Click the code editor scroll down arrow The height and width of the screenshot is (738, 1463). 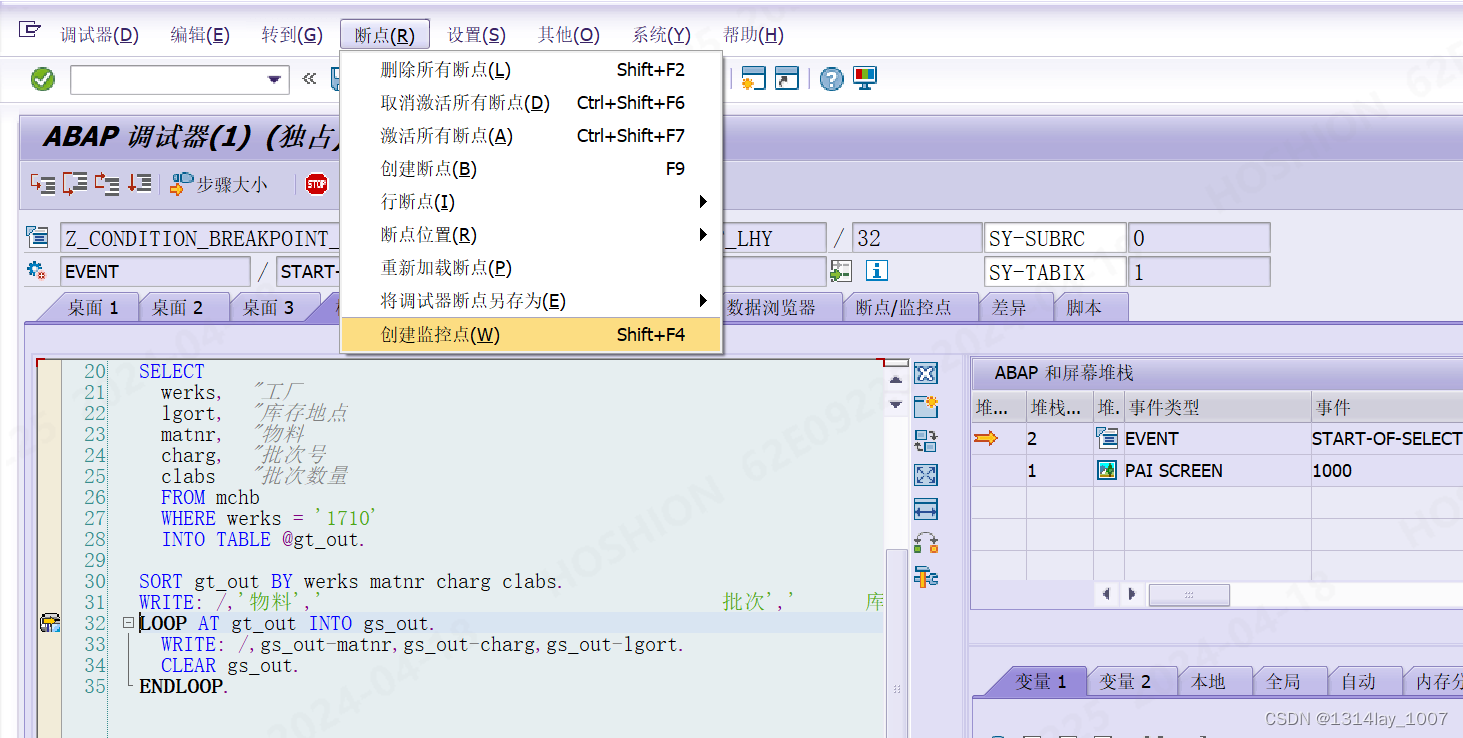[x=896, y=405]
